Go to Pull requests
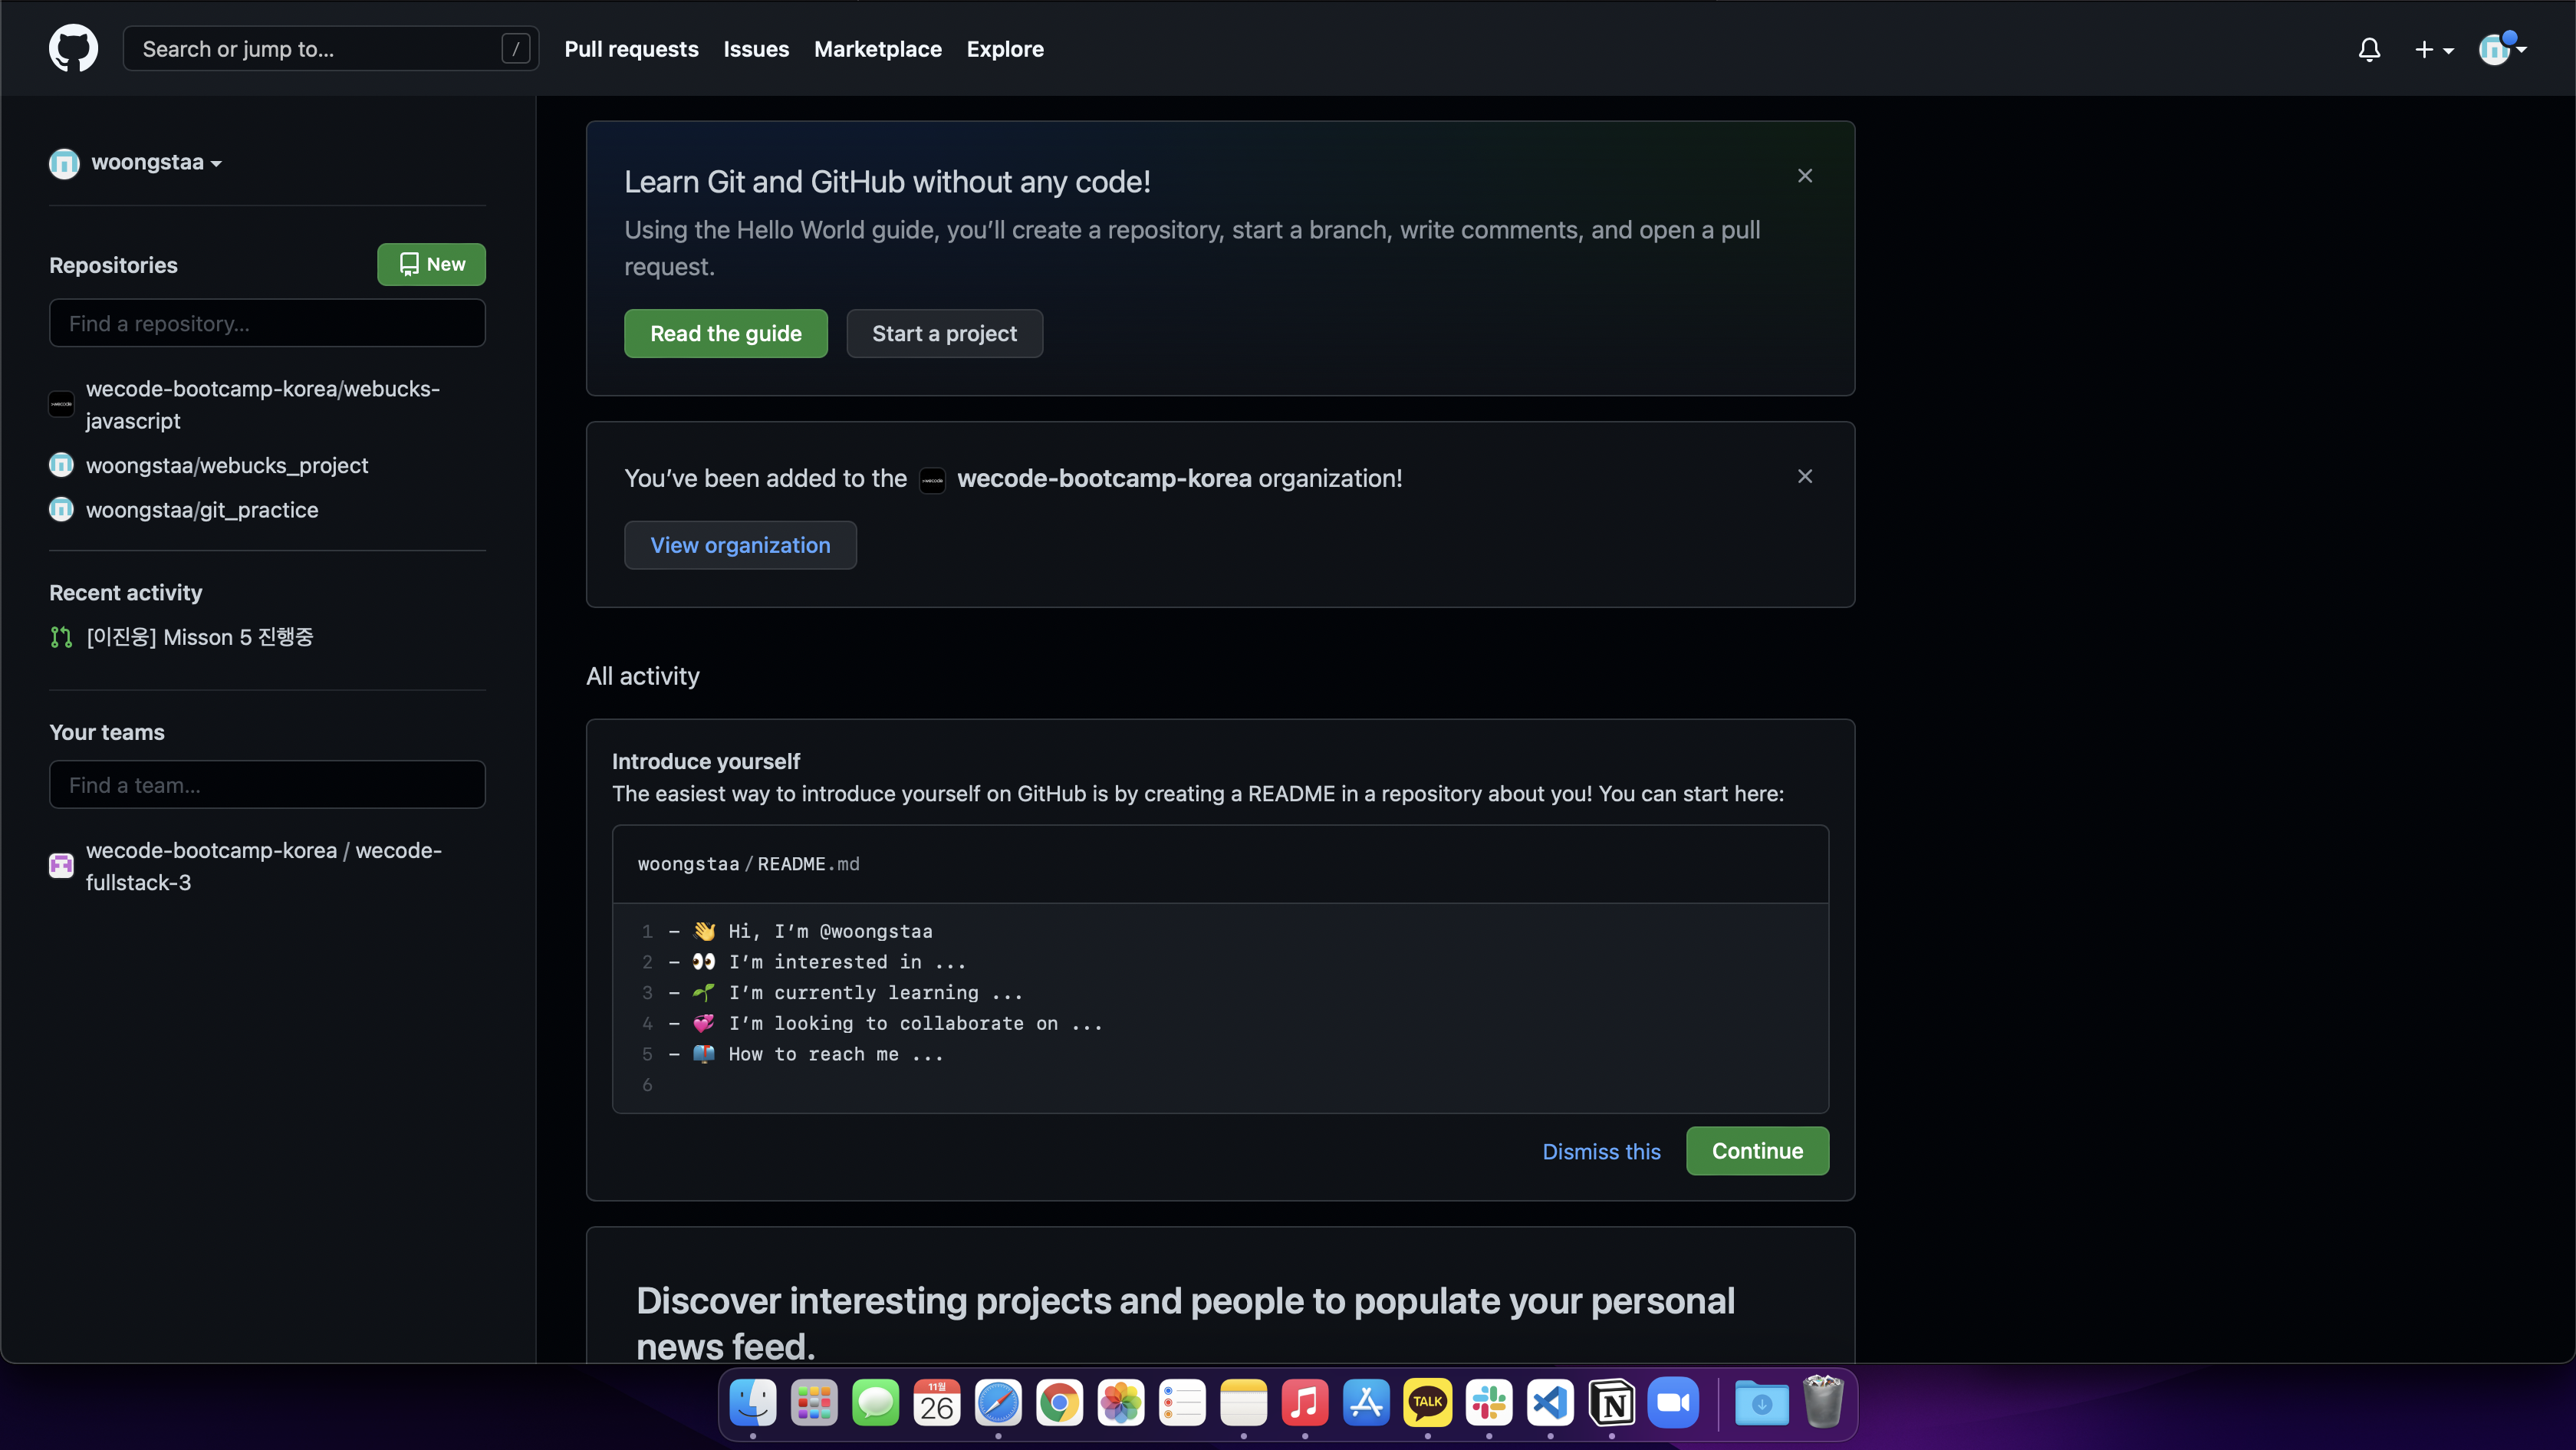The image size is (2576, 1450). (631, 49)
